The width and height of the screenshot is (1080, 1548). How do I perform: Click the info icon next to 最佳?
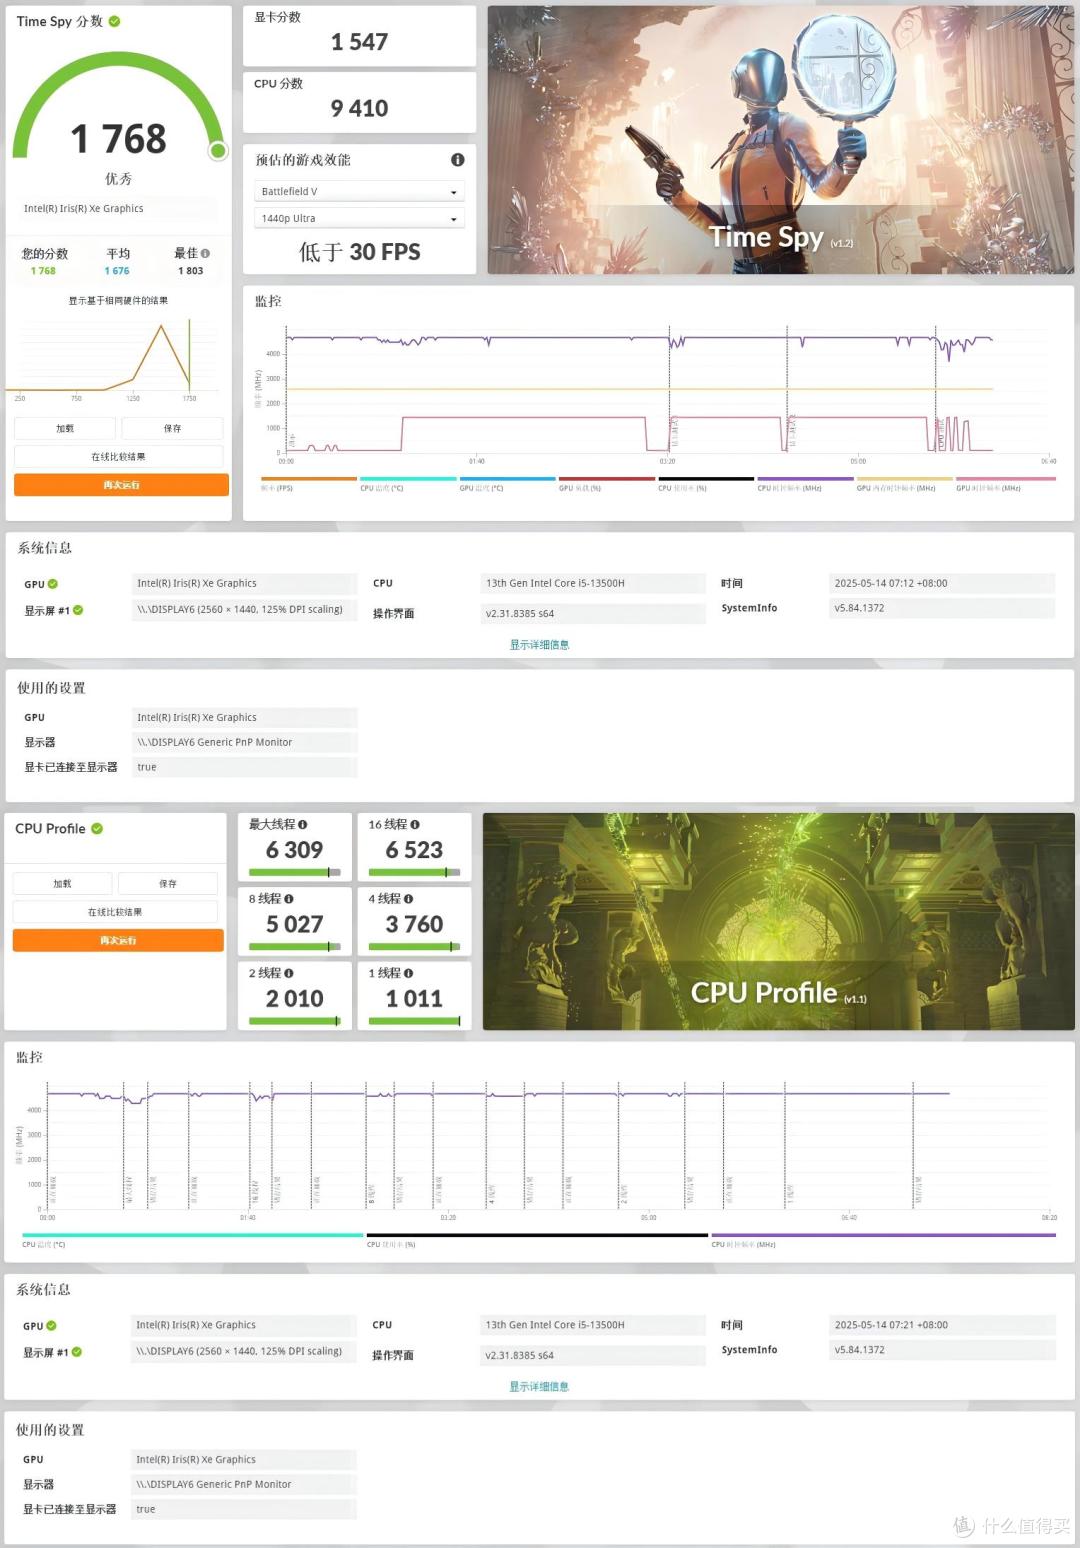coord(205,254)
